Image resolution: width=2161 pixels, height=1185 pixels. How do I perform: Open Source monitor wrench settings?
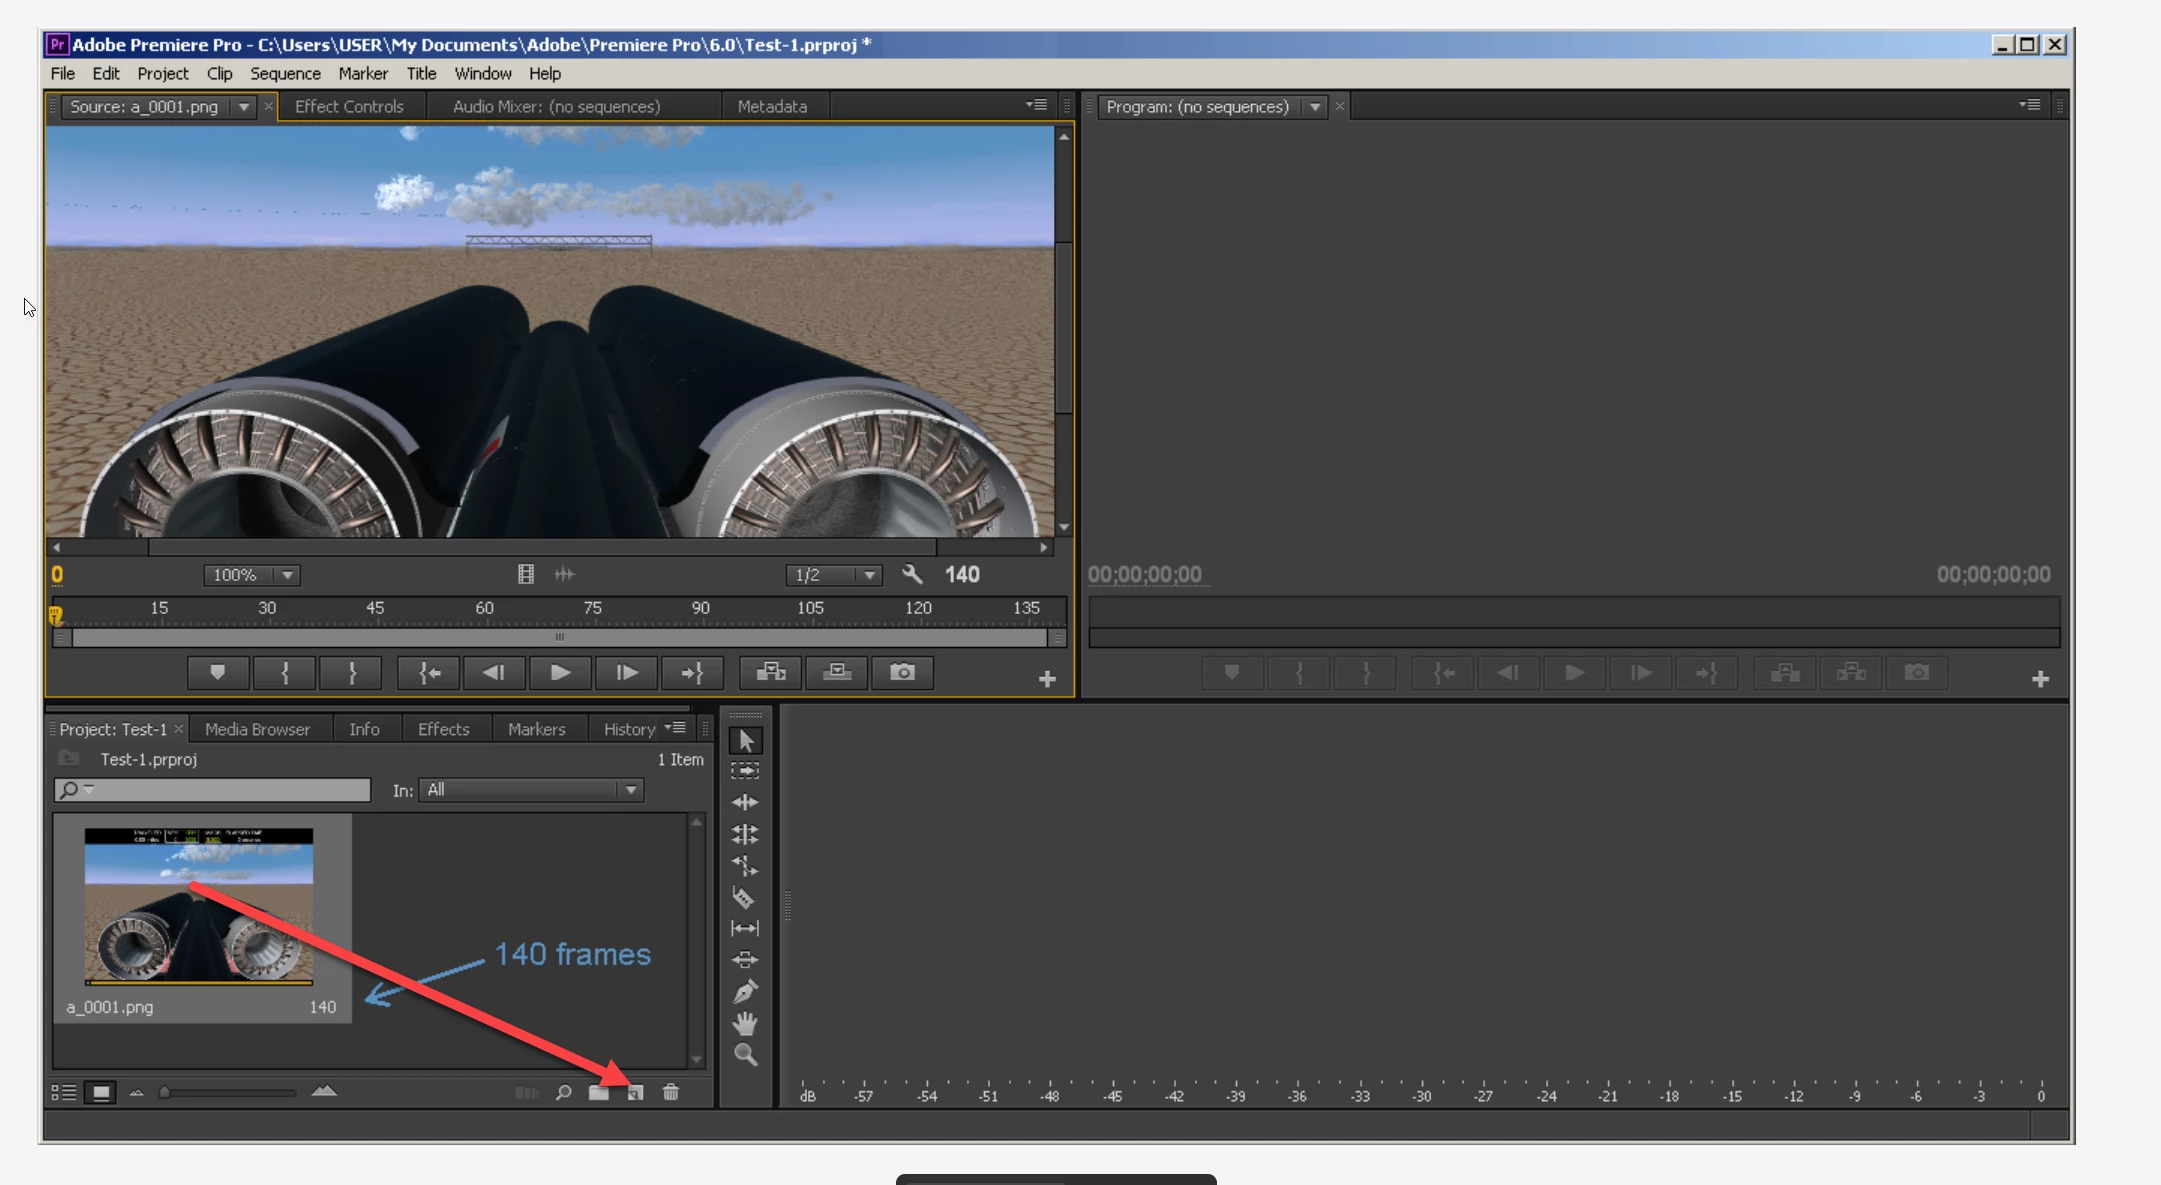click(x=912, y=574)
